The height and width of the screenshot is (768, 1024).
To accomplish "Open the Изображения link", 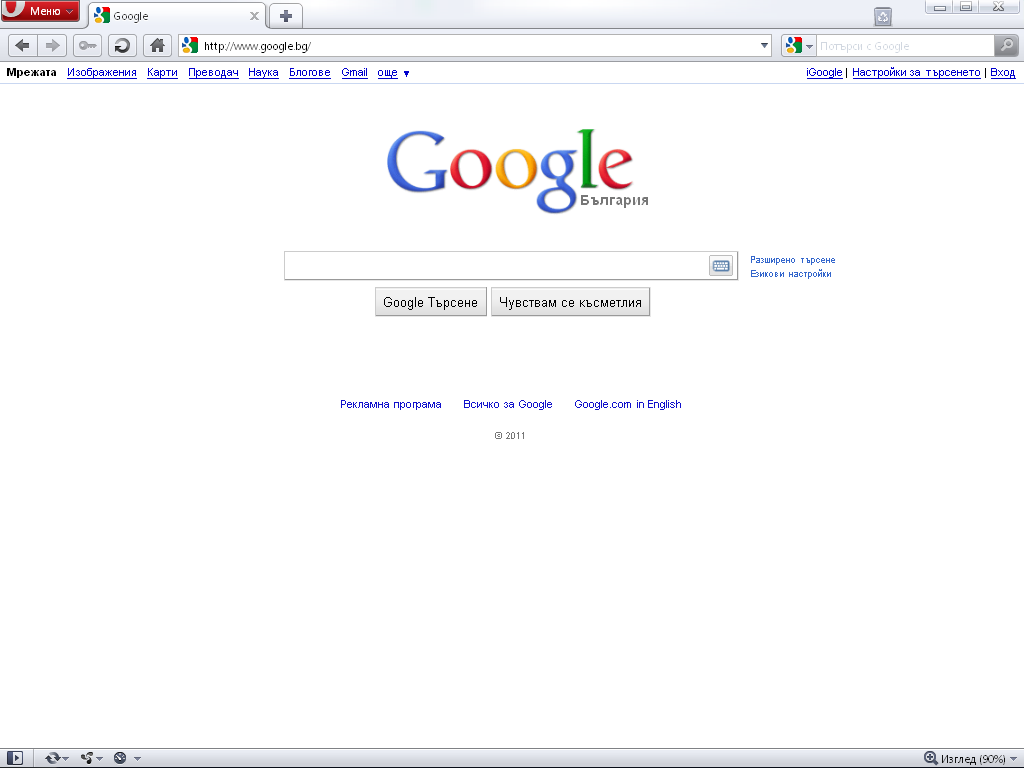I will click(x=102, y=72).
